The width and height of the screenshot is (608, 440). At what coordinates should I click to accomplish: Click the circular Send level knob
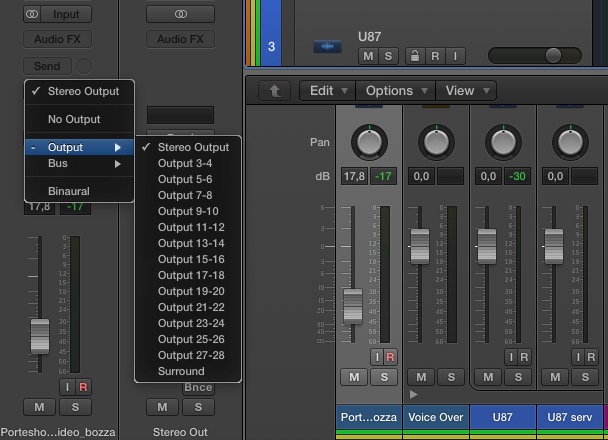click(84, 66)
